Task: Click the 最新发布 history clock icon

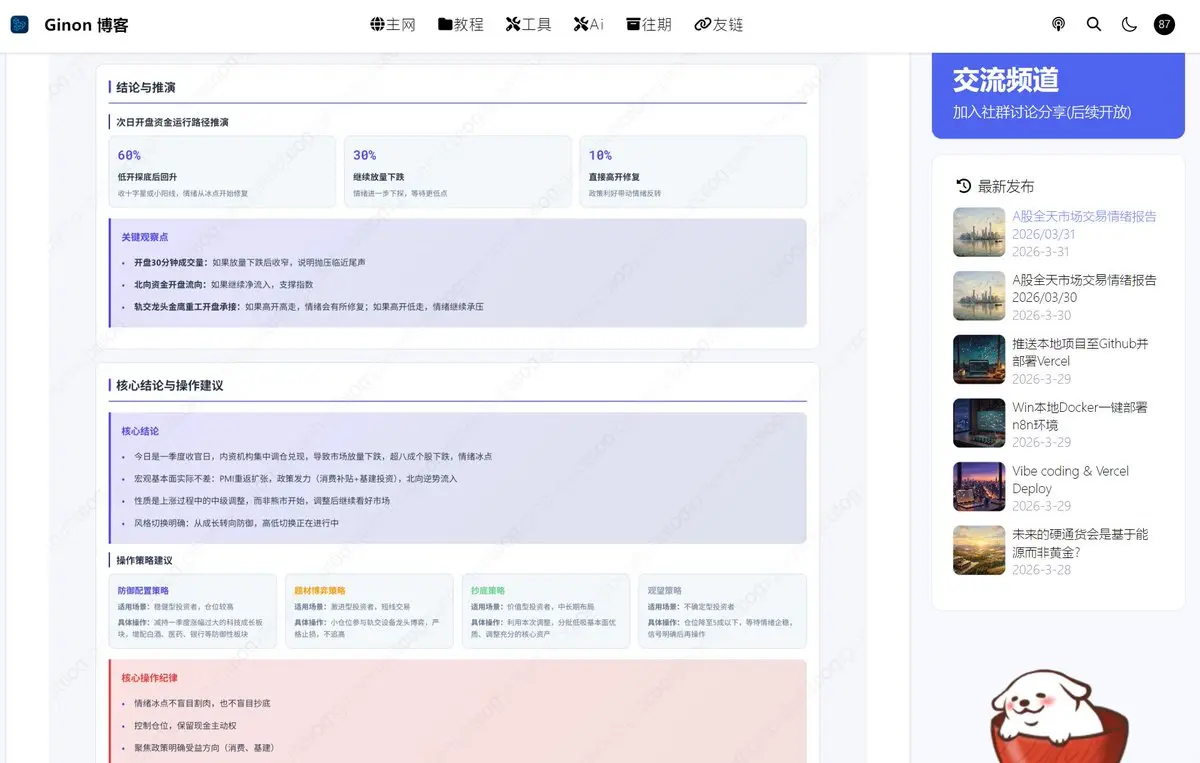Action: click(964, 185)
